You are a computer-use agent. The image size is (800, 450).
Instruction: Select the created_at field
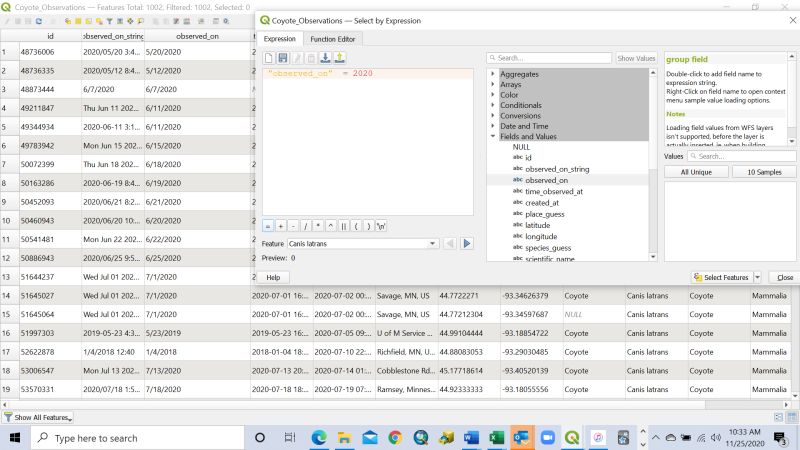click(542, 203)
